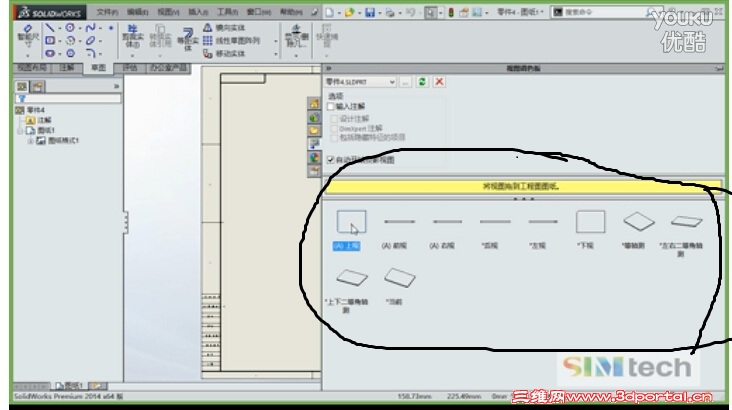The image size is (732, 410).
Task: Open the Line tool dropdown arrow
Action: click(59, 28)
